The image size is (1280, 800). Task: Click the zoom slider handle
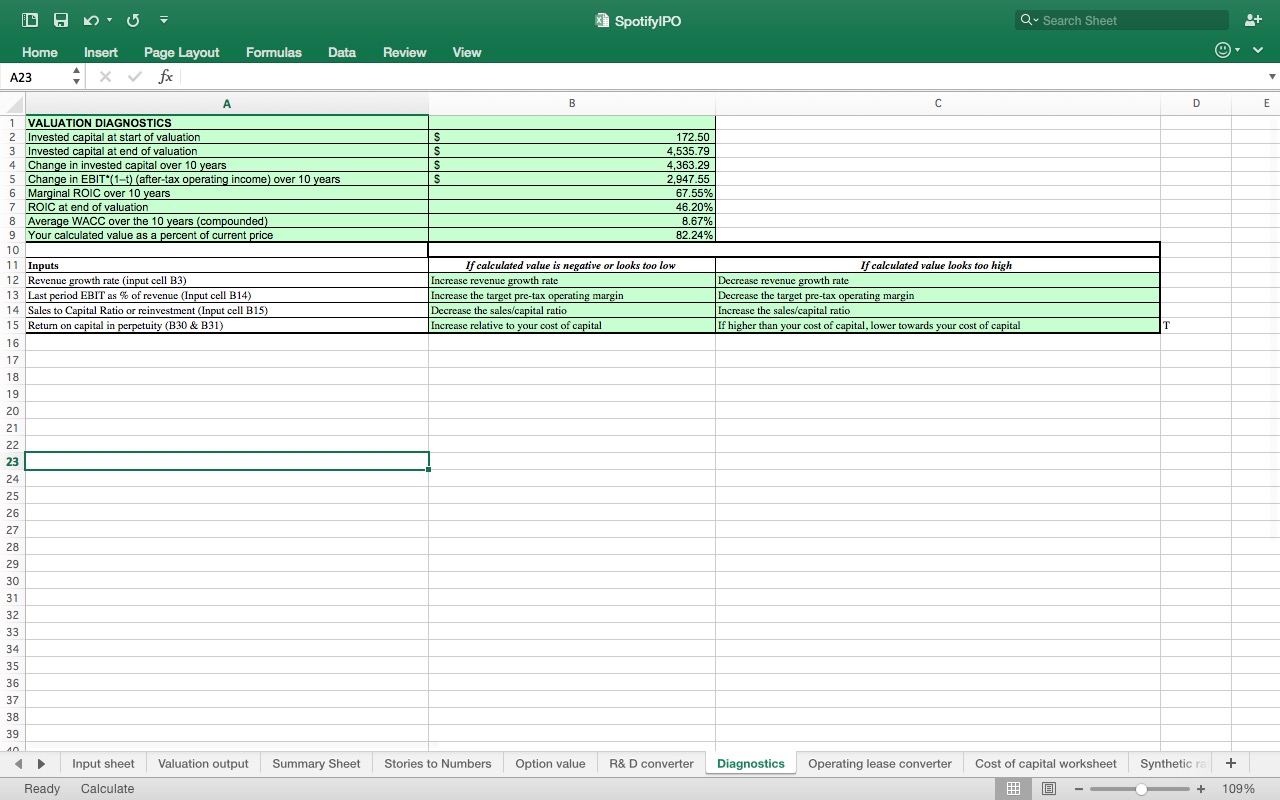1141,789
